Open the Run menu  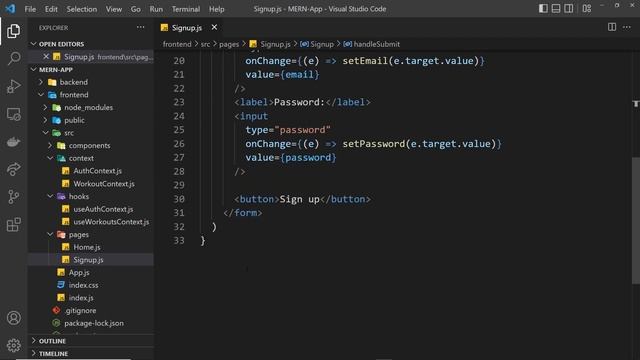[x=156, y=9]
